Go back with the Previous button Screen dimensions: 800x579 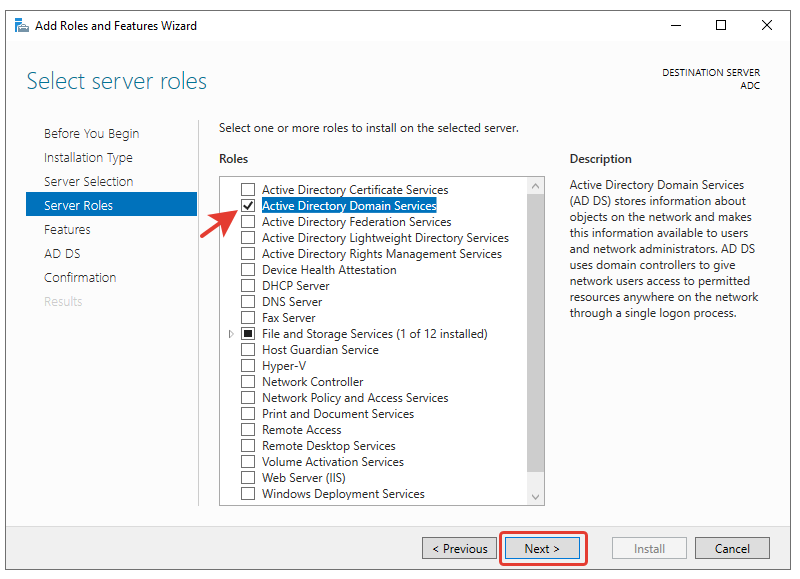(x=459, y=548)
